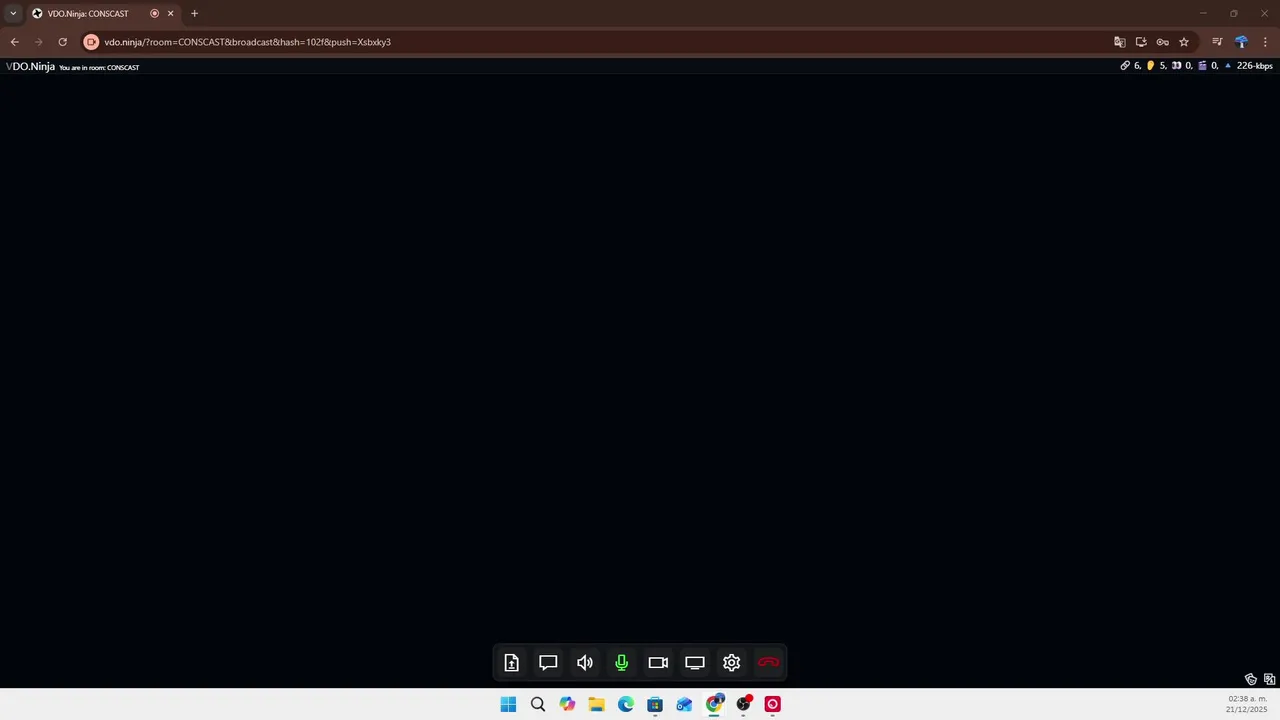Start screen sharing
The image size is (1280, 720).
[695, 662]
